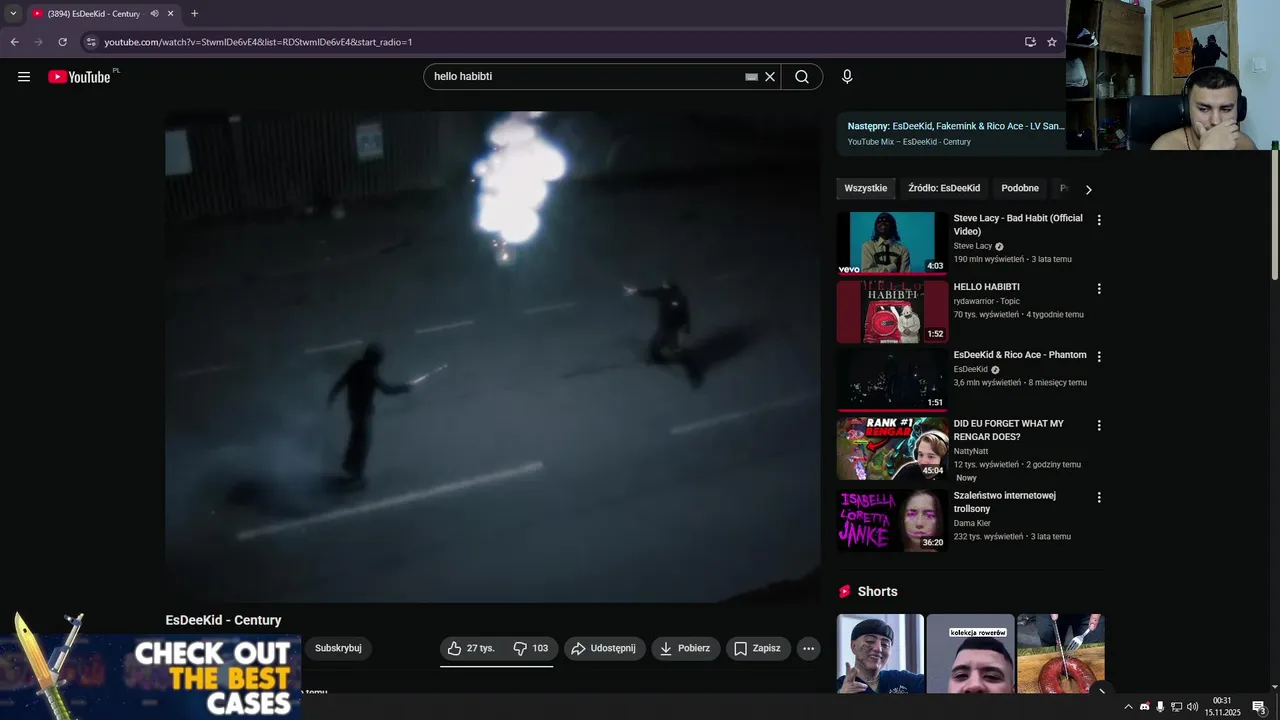Click the microphone tray icon

pyautogui.click(x=1160, y=707)
